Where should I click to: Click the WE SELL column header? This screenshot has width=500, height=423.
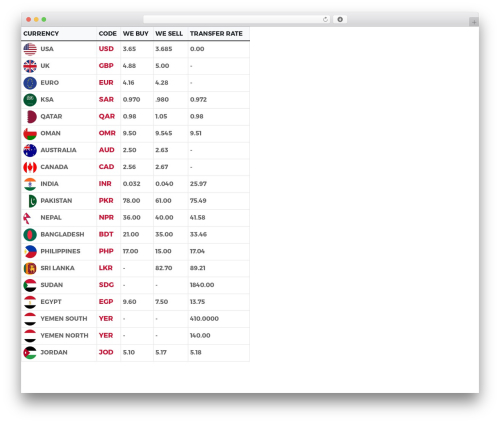pyautogui.click(x=169, y=33)
